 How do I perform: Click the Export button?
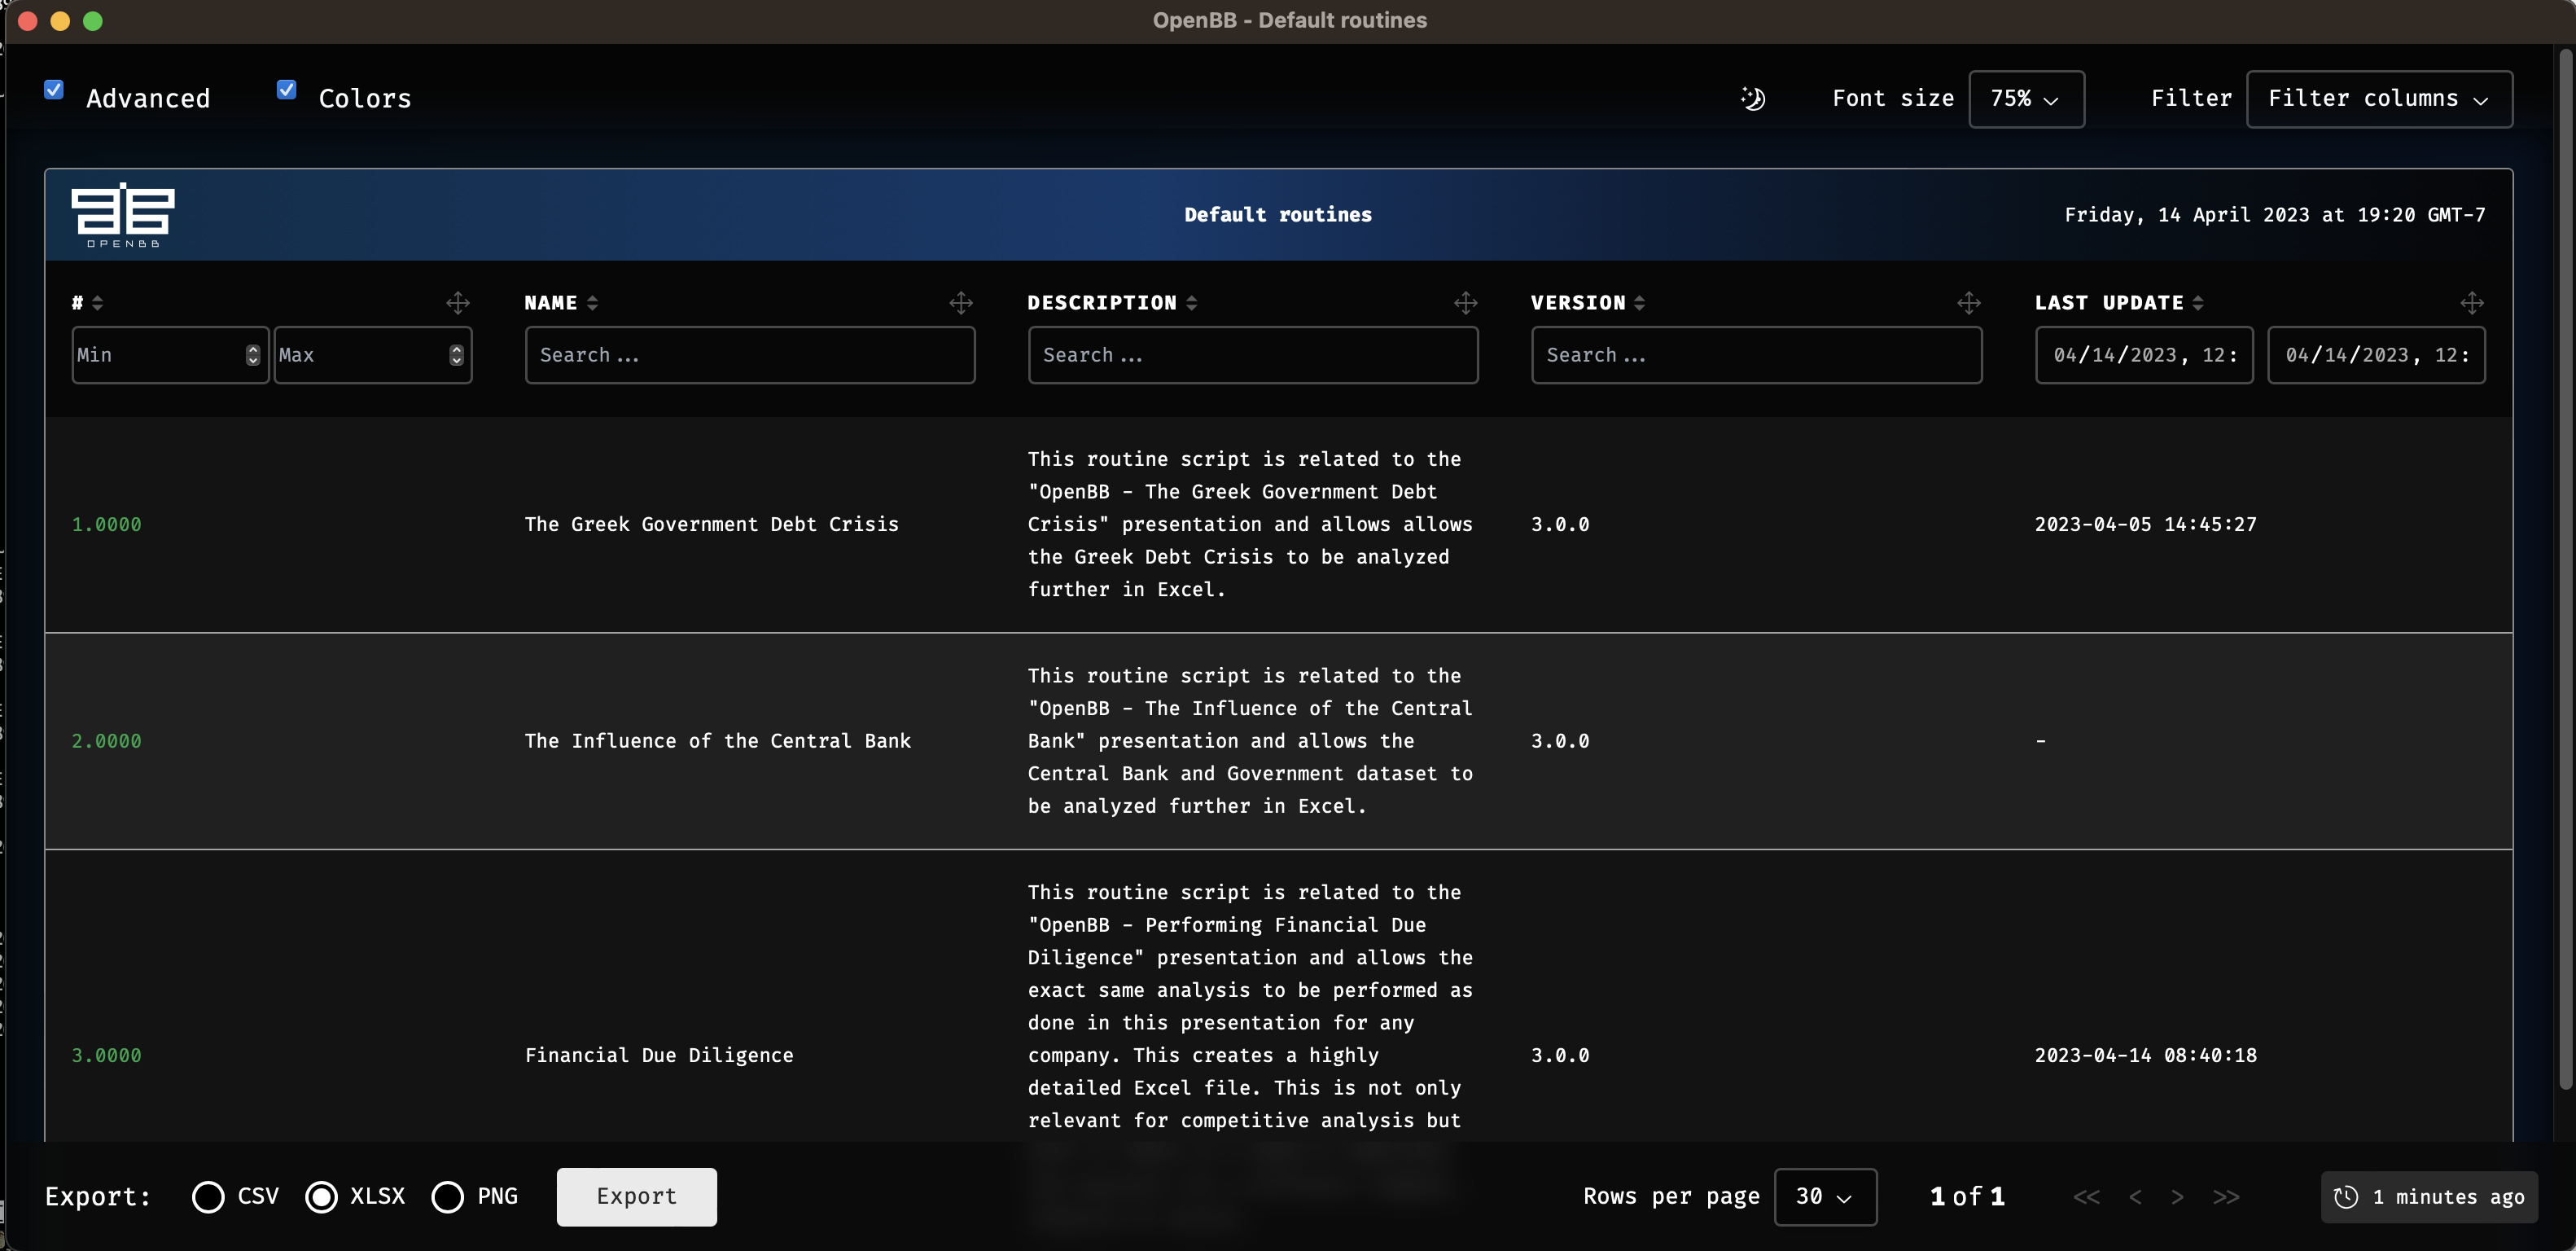pyautogui.click(x=637, y=1197)
